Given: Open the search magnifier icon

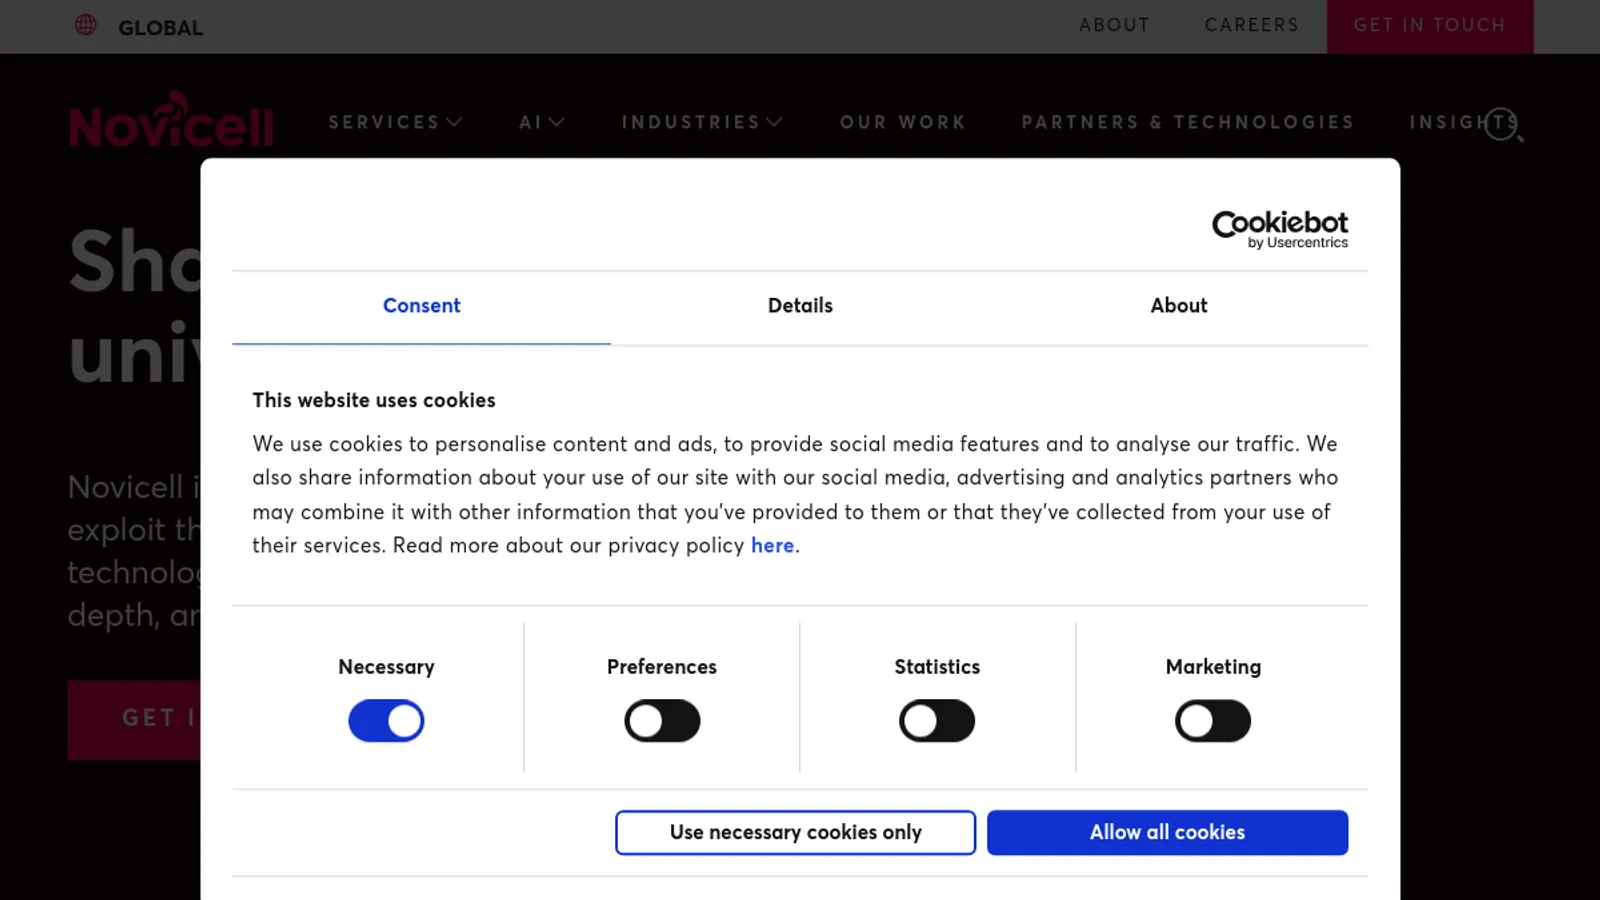Looking at the screenshot, I should point(1503,125).
